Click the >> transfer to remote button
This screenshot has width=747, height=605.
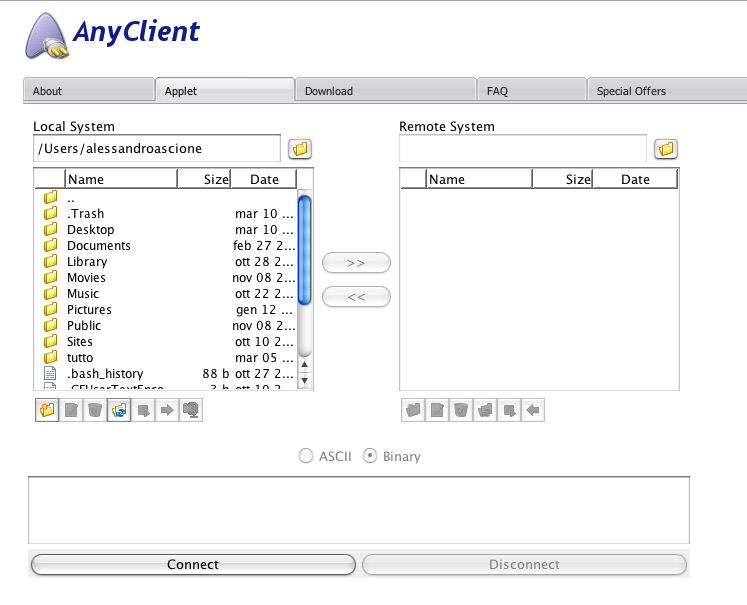[356, 263]
